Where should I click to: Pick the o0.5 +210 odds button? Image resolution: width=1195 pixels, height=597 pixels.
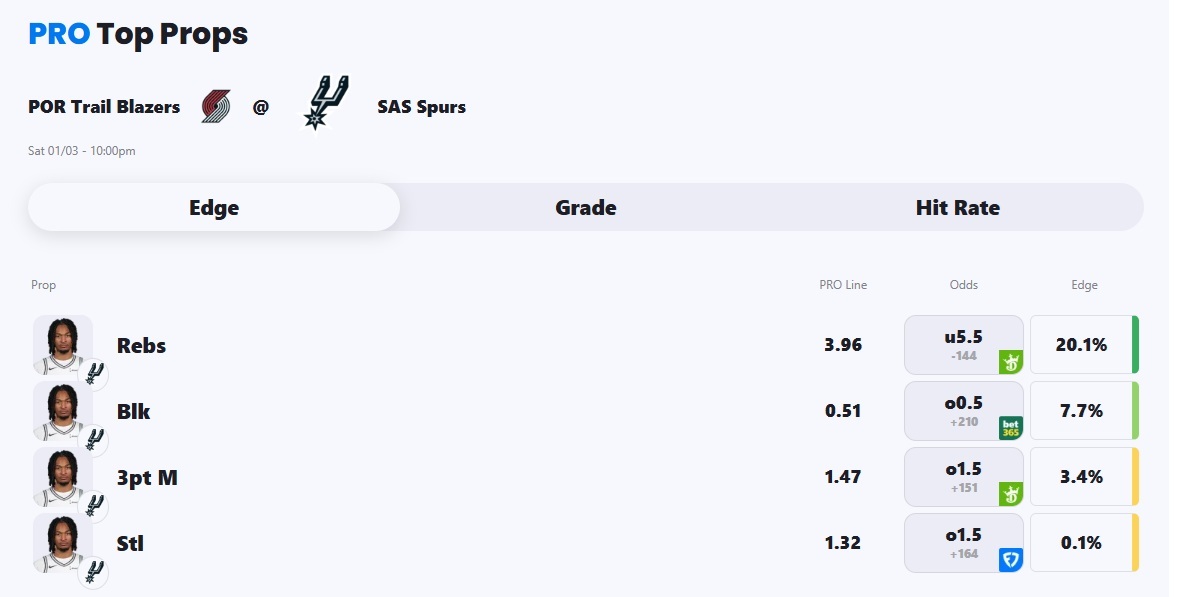pyautogui.click(x=963, y=410)
